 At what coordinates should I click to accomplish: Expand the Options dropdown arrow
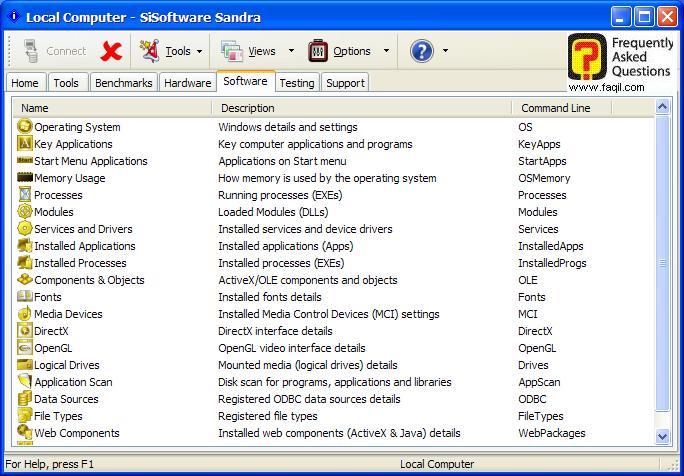pyautogui.click(x=386, y=51)
